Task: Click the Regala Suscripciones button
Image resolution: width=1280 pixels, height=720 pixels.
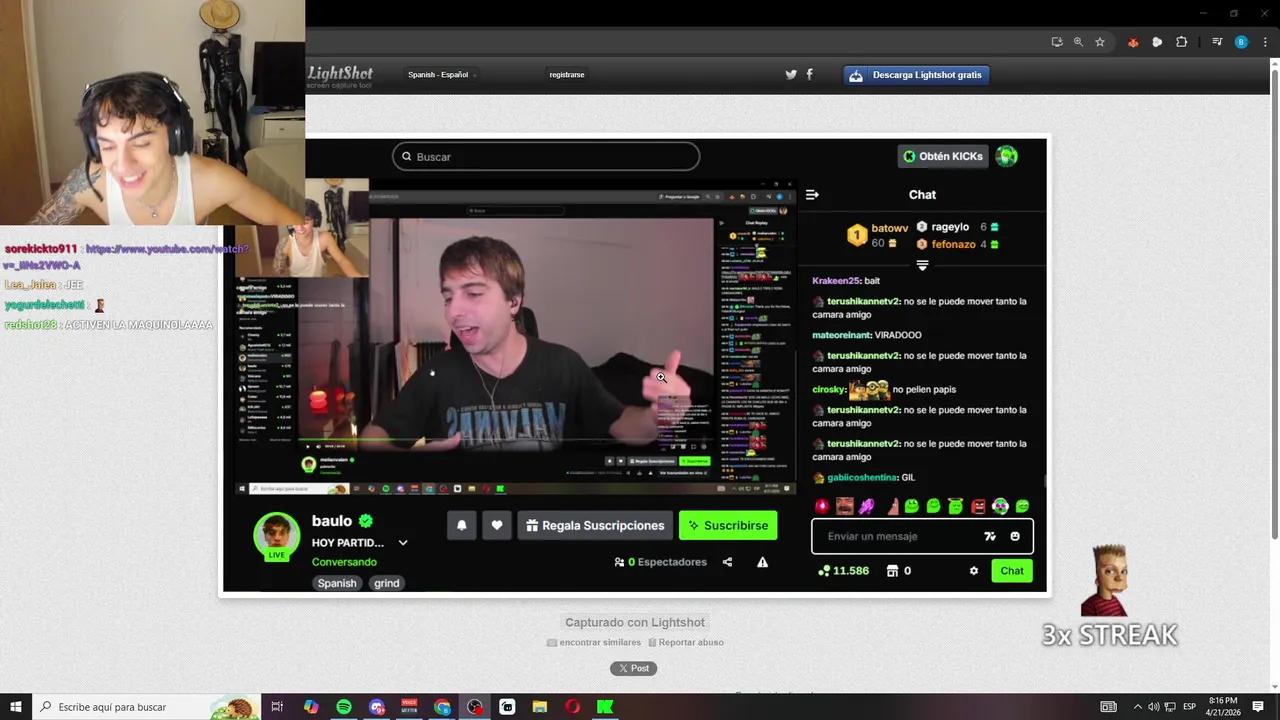Action: coord(595,525)
